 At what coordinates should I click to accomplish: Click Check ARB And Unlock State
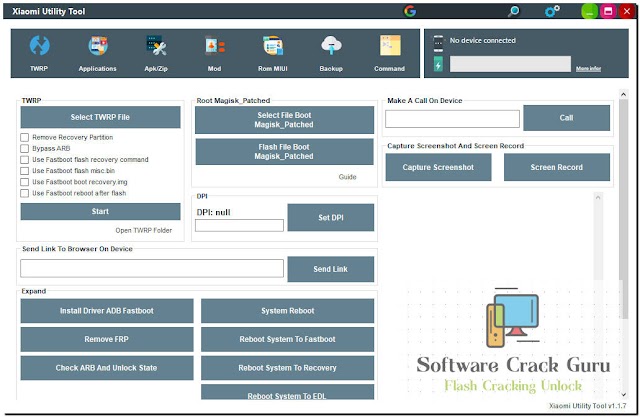click(107, 368)
